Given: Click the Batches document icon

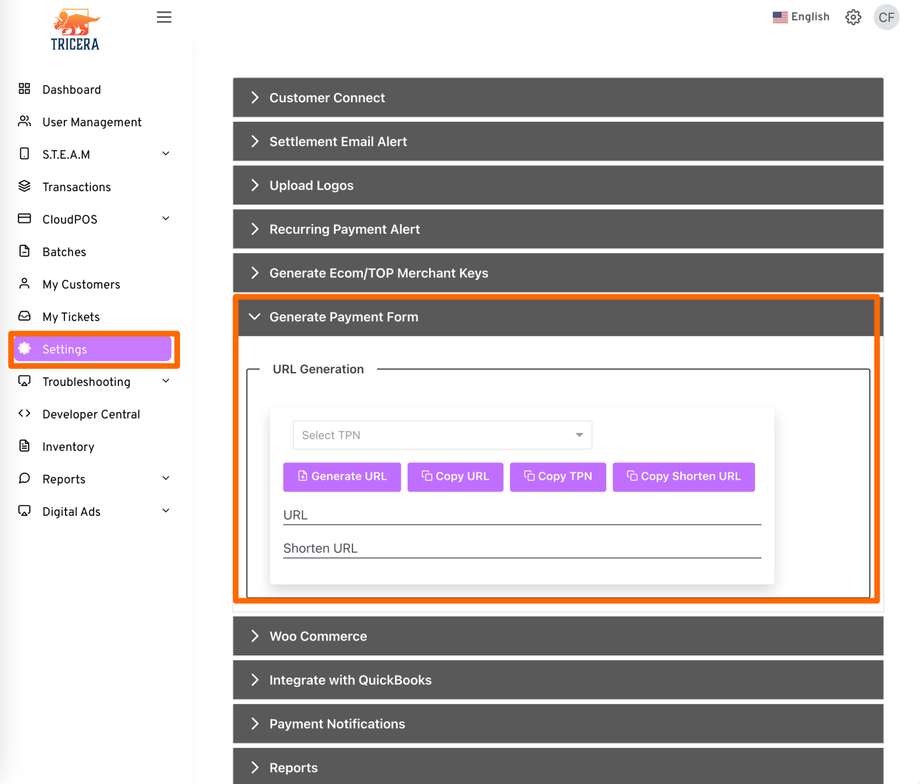Looking at the screenshot, I should coord(25,252).
